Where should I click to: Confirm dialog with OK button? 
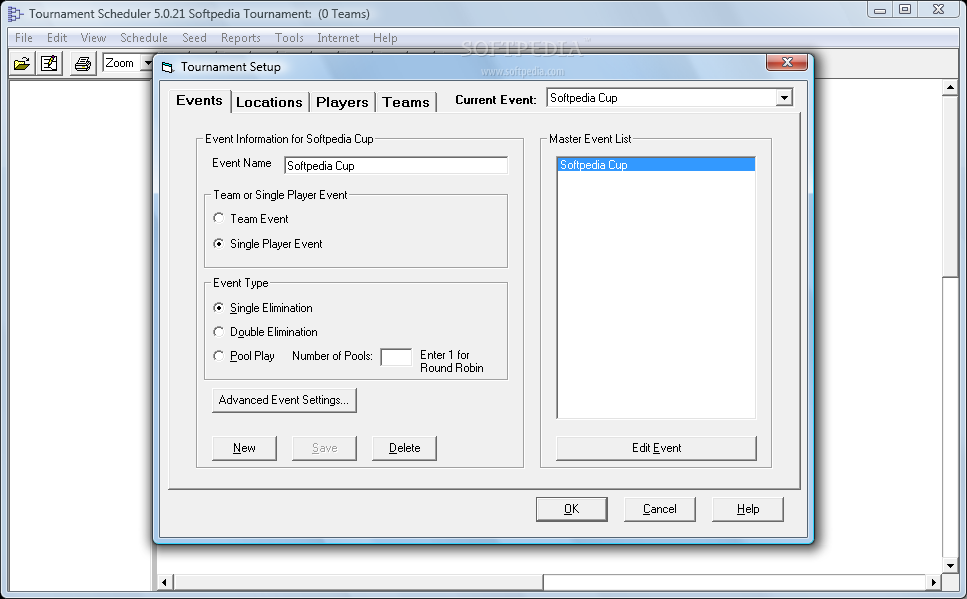[x=572, y=509]
